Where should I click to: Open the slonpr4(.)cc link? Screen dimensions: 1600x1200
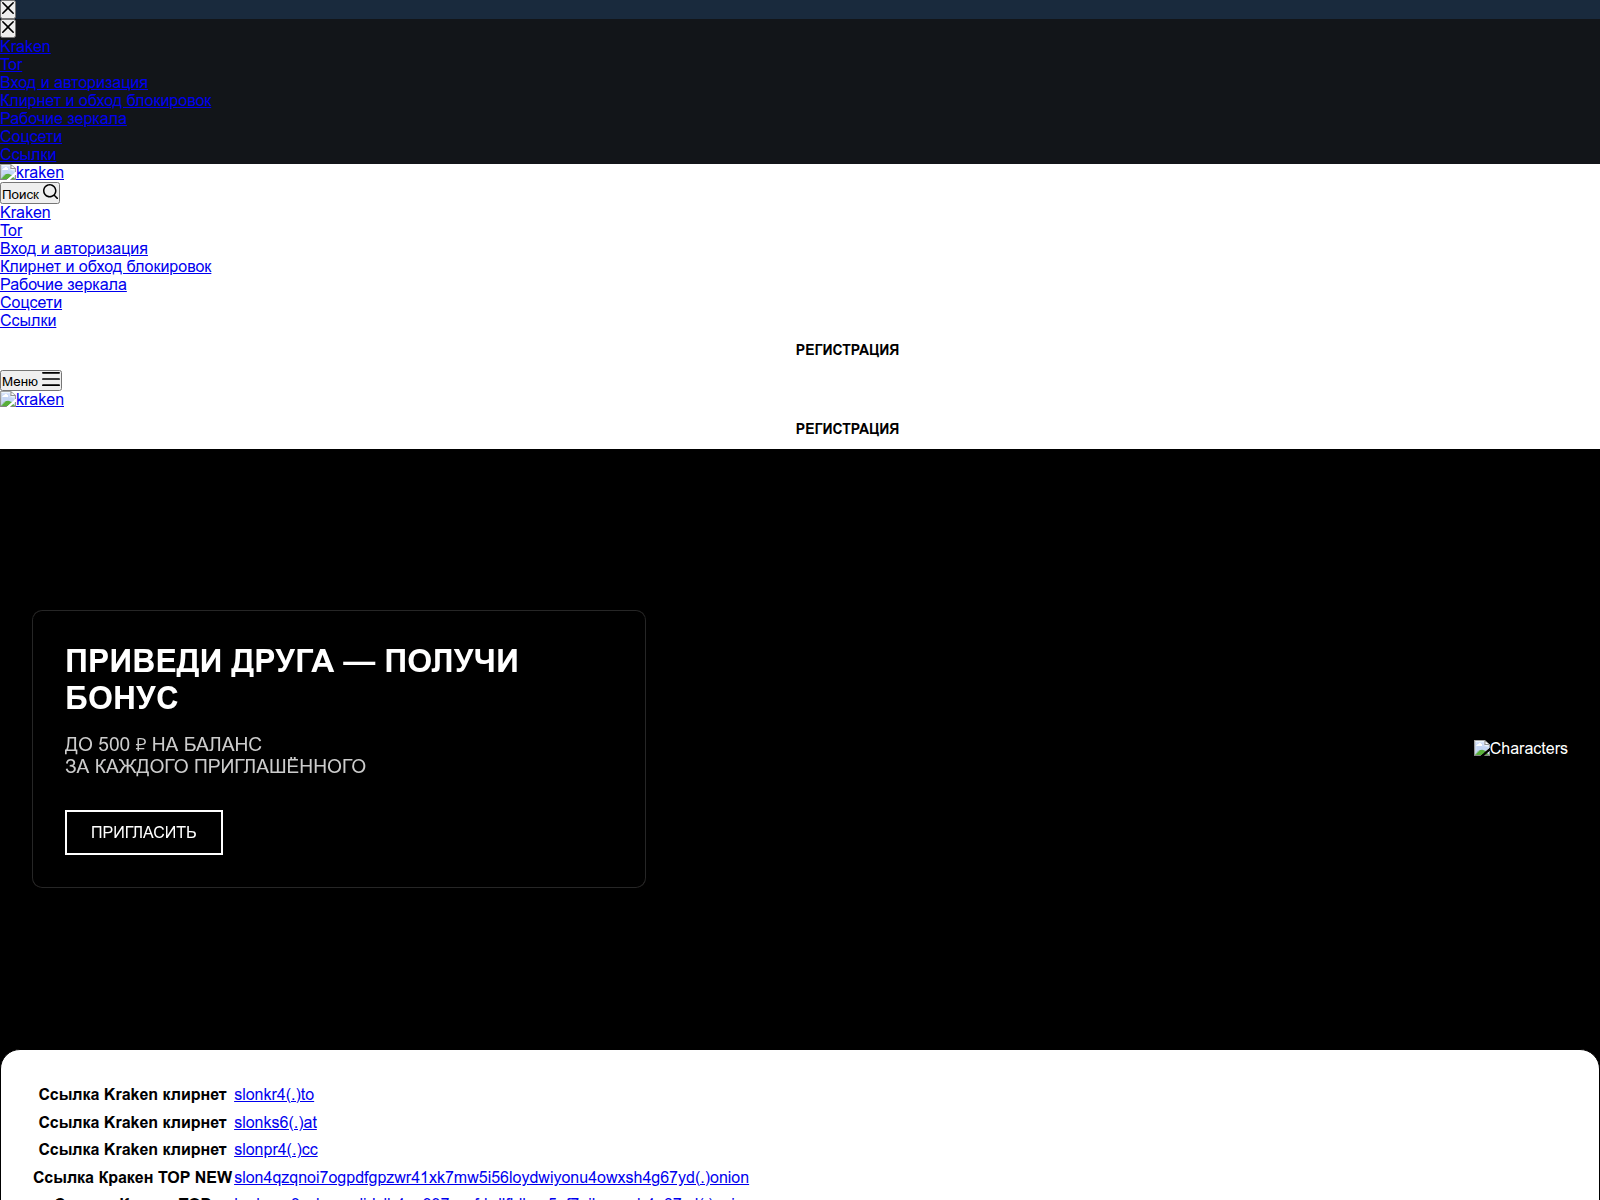pyautogui.click(x=276, y=1149)
